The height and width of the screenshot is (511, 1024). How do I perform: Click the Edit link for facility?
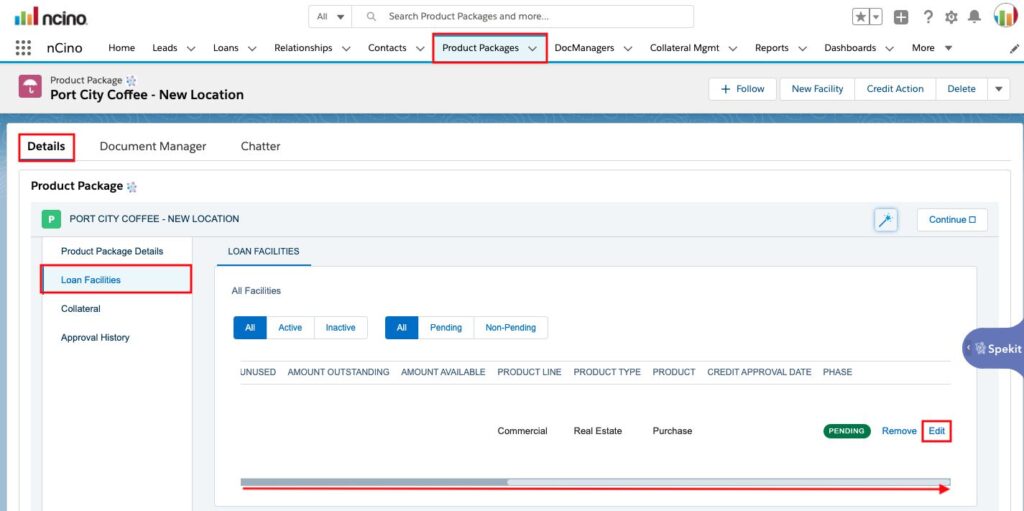[936, 431]
